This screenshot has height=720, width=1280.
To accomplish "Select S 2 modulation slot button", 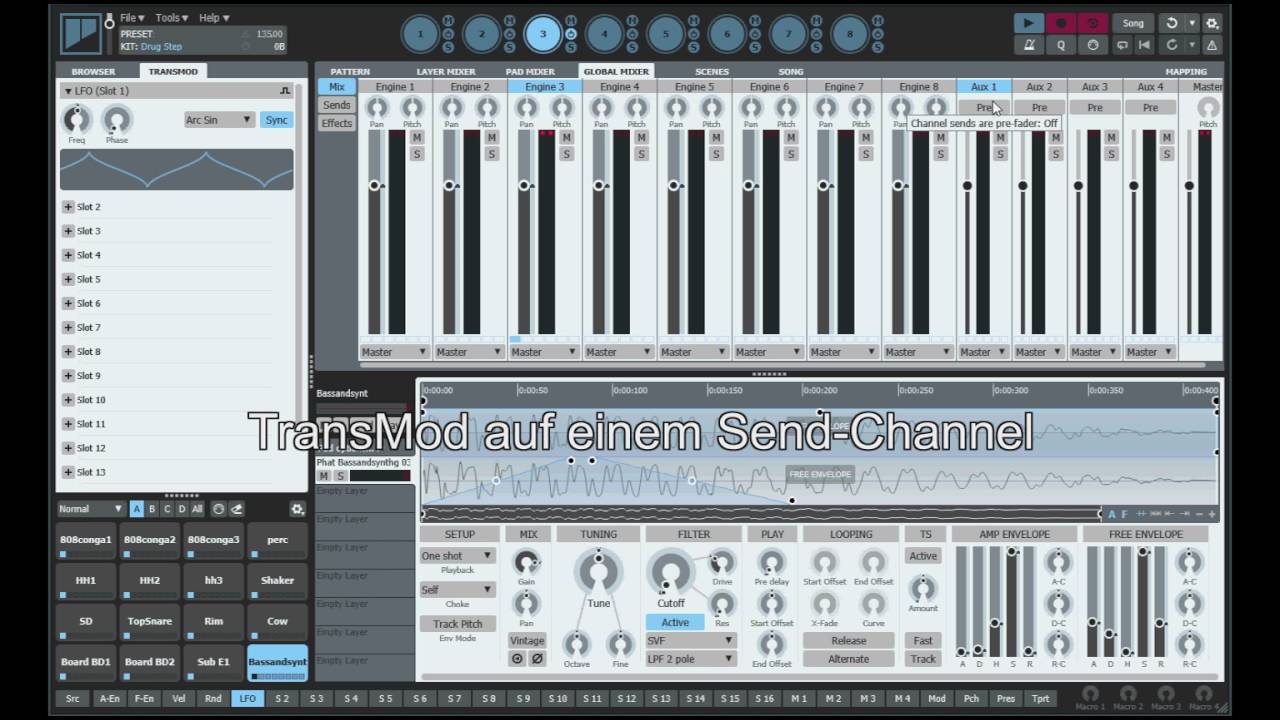I will (x=282, y=698).
